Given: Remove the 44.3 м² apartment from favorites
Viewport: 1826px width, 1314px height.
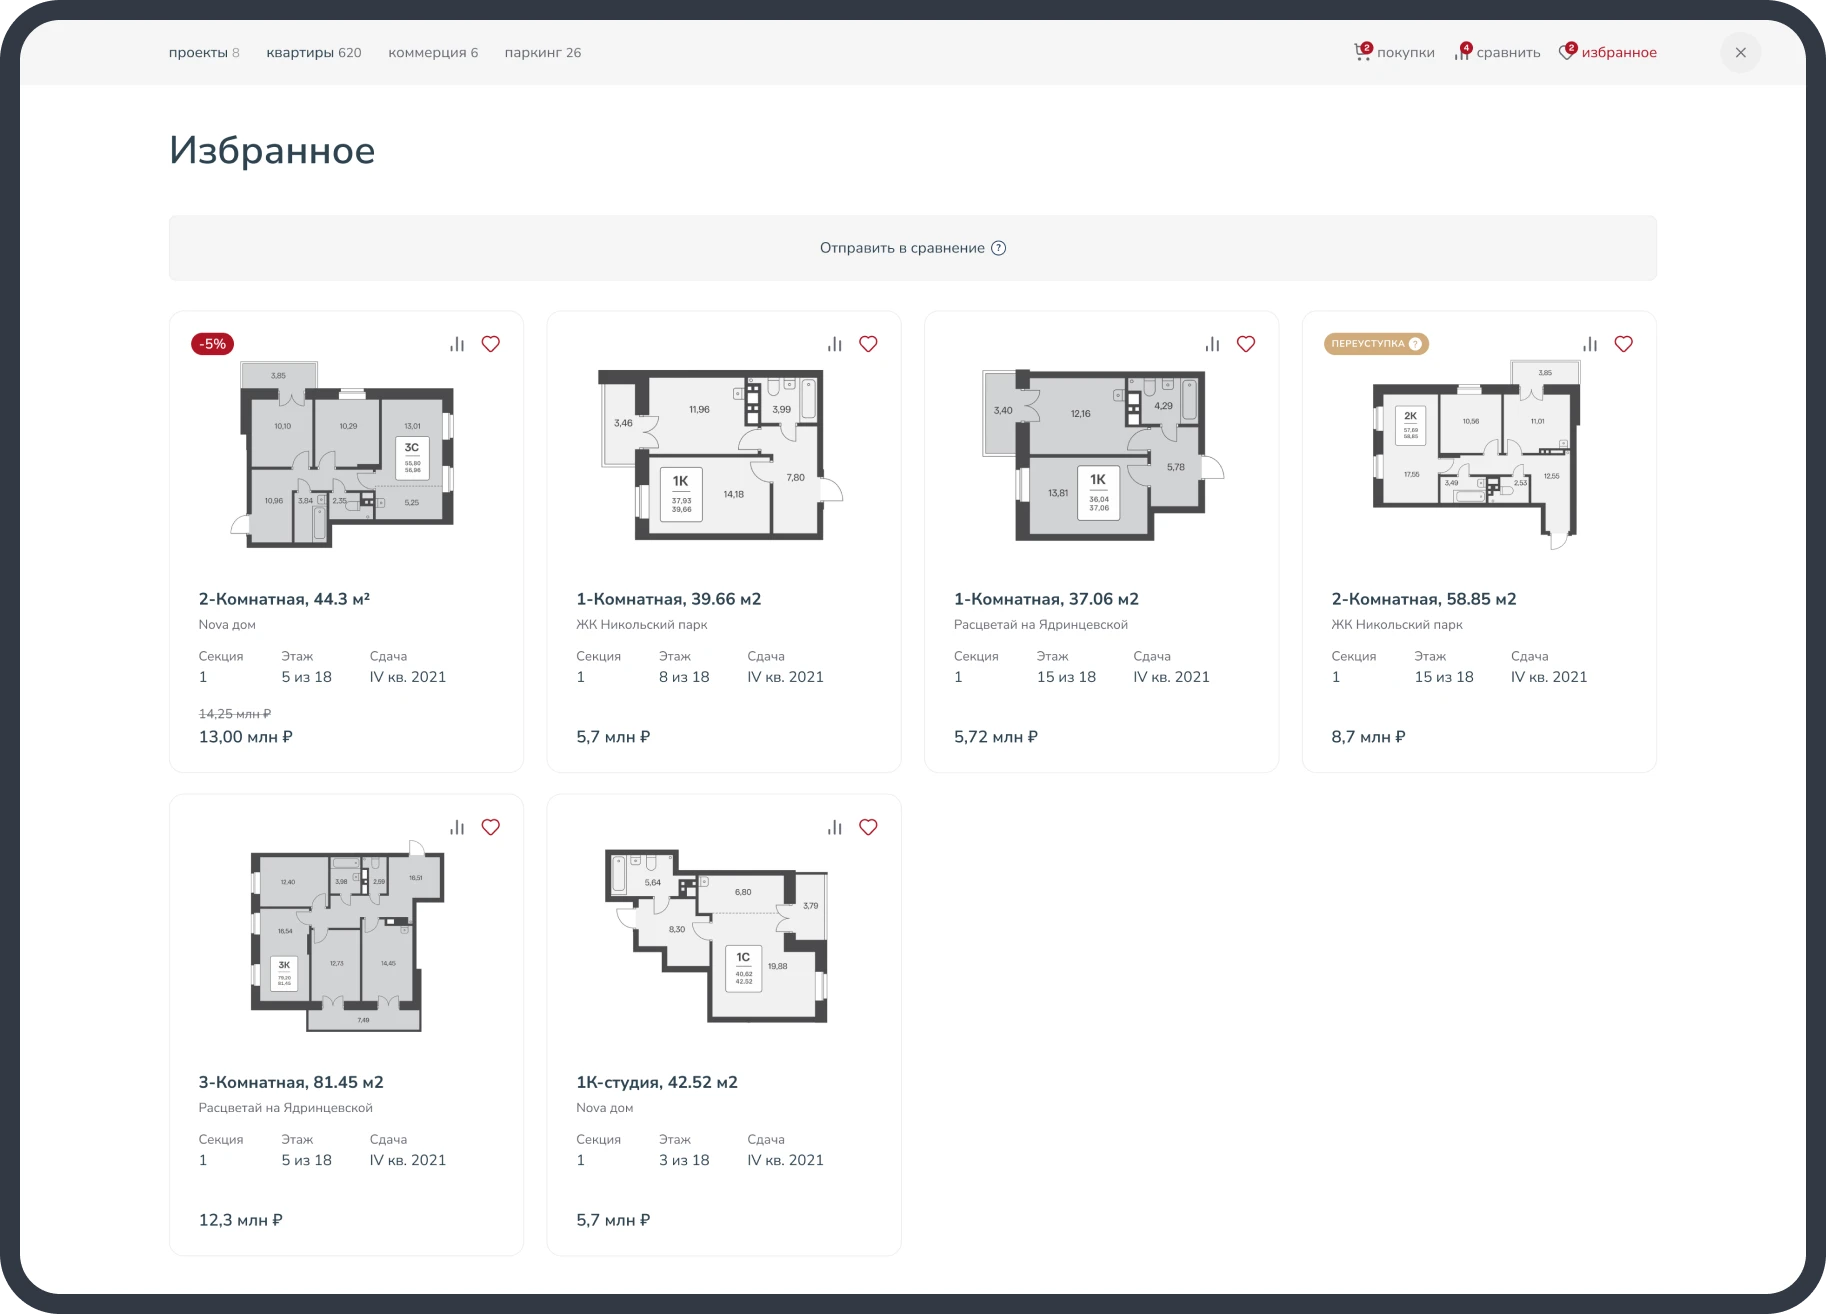Looking at the screenshot, I should pyautogui.click(x=491, y=344).
